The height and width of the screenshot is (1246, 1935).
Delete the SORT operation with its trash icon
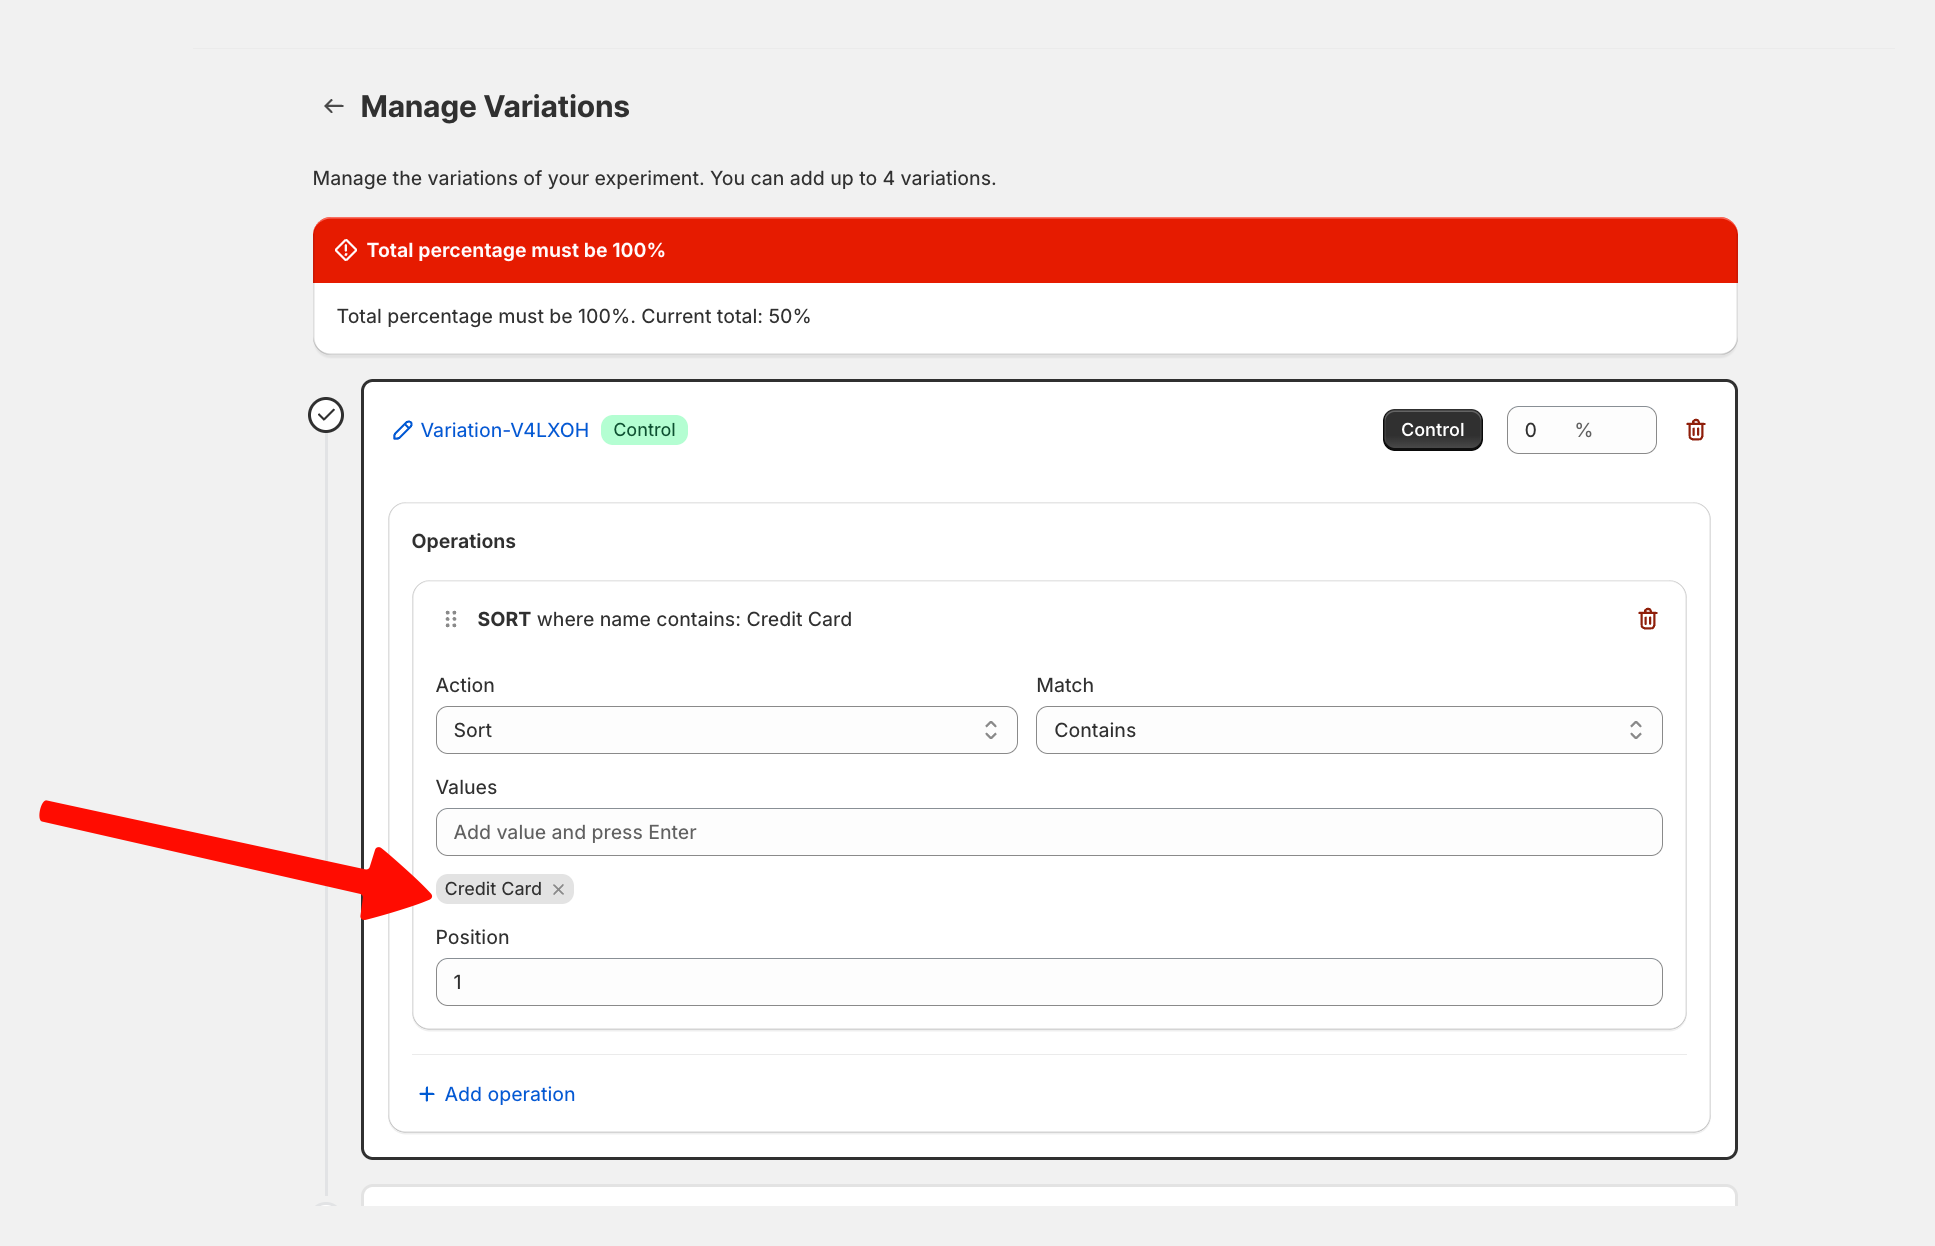(x=1647, y=619)
